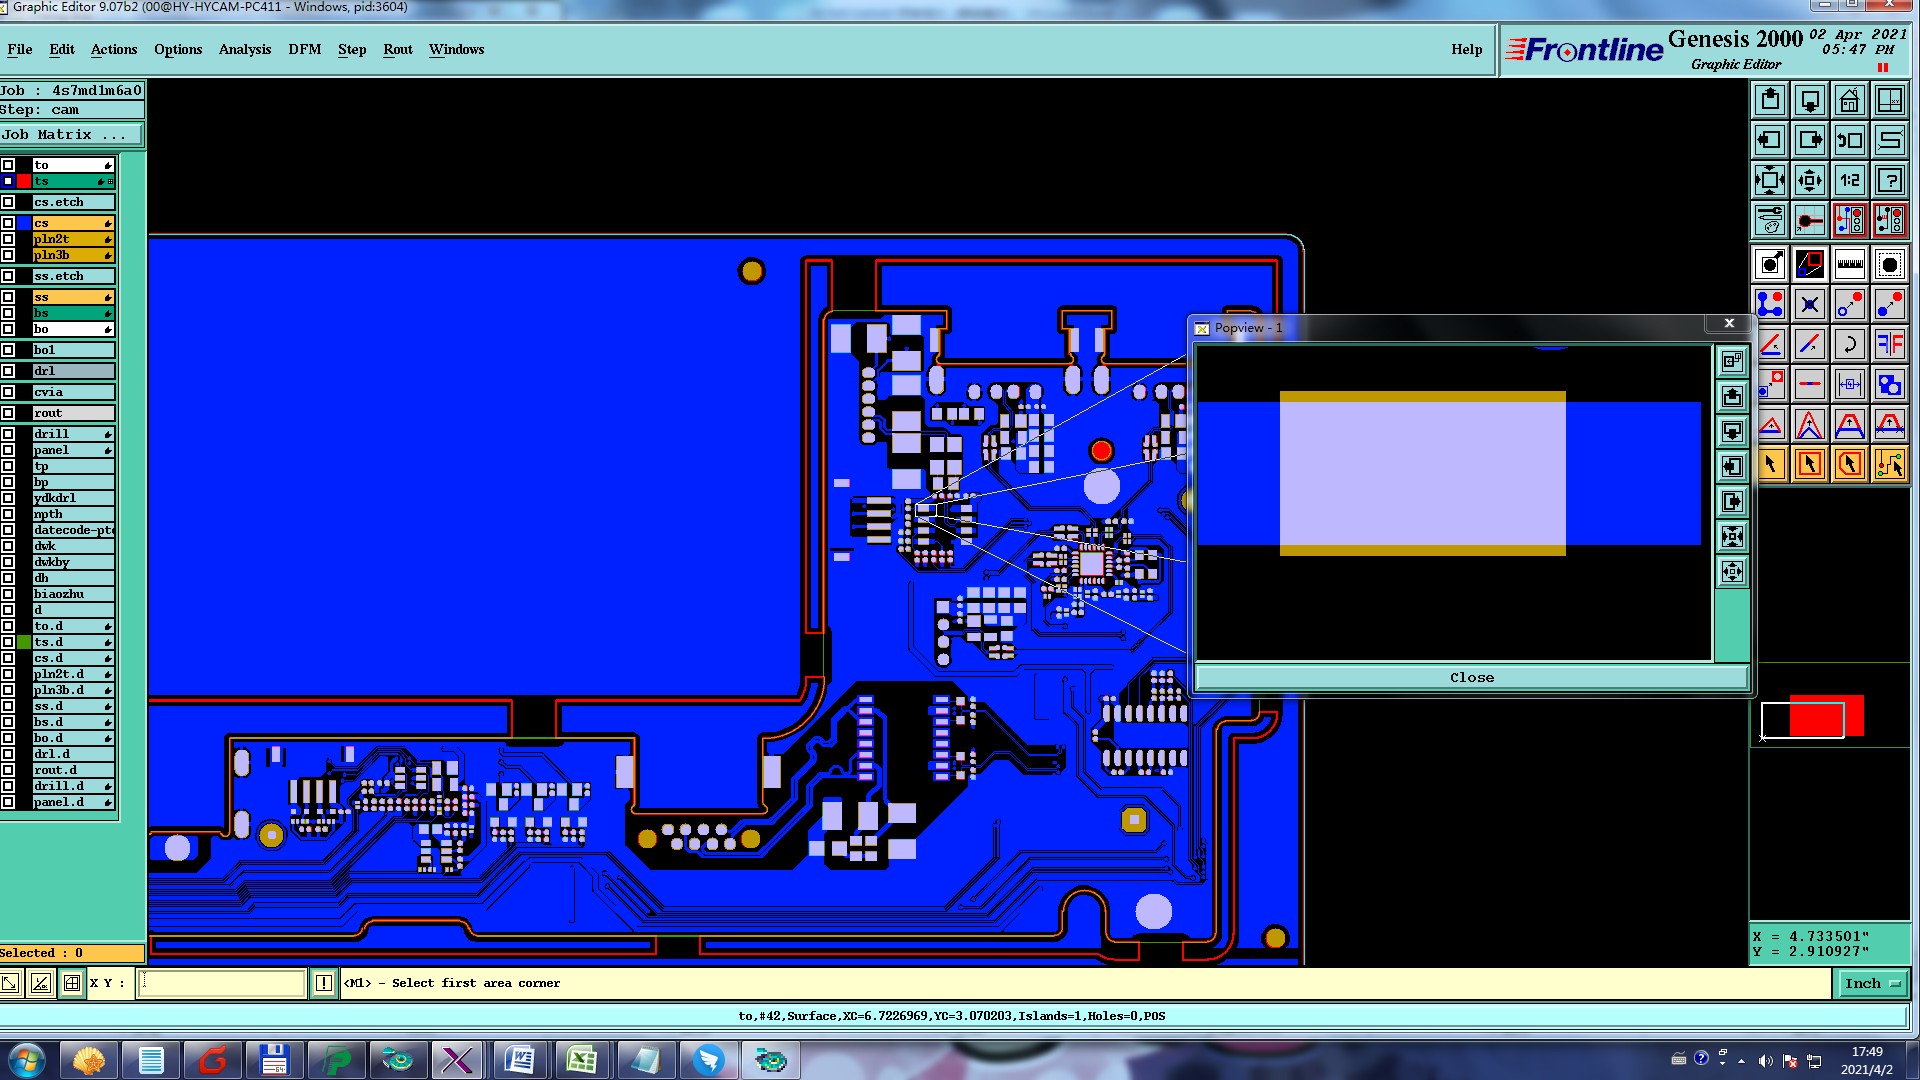Click the 1:2 zoom scale icon
The width and height of the screenshot is (1920, 1080).
[x=1850, y=181]
